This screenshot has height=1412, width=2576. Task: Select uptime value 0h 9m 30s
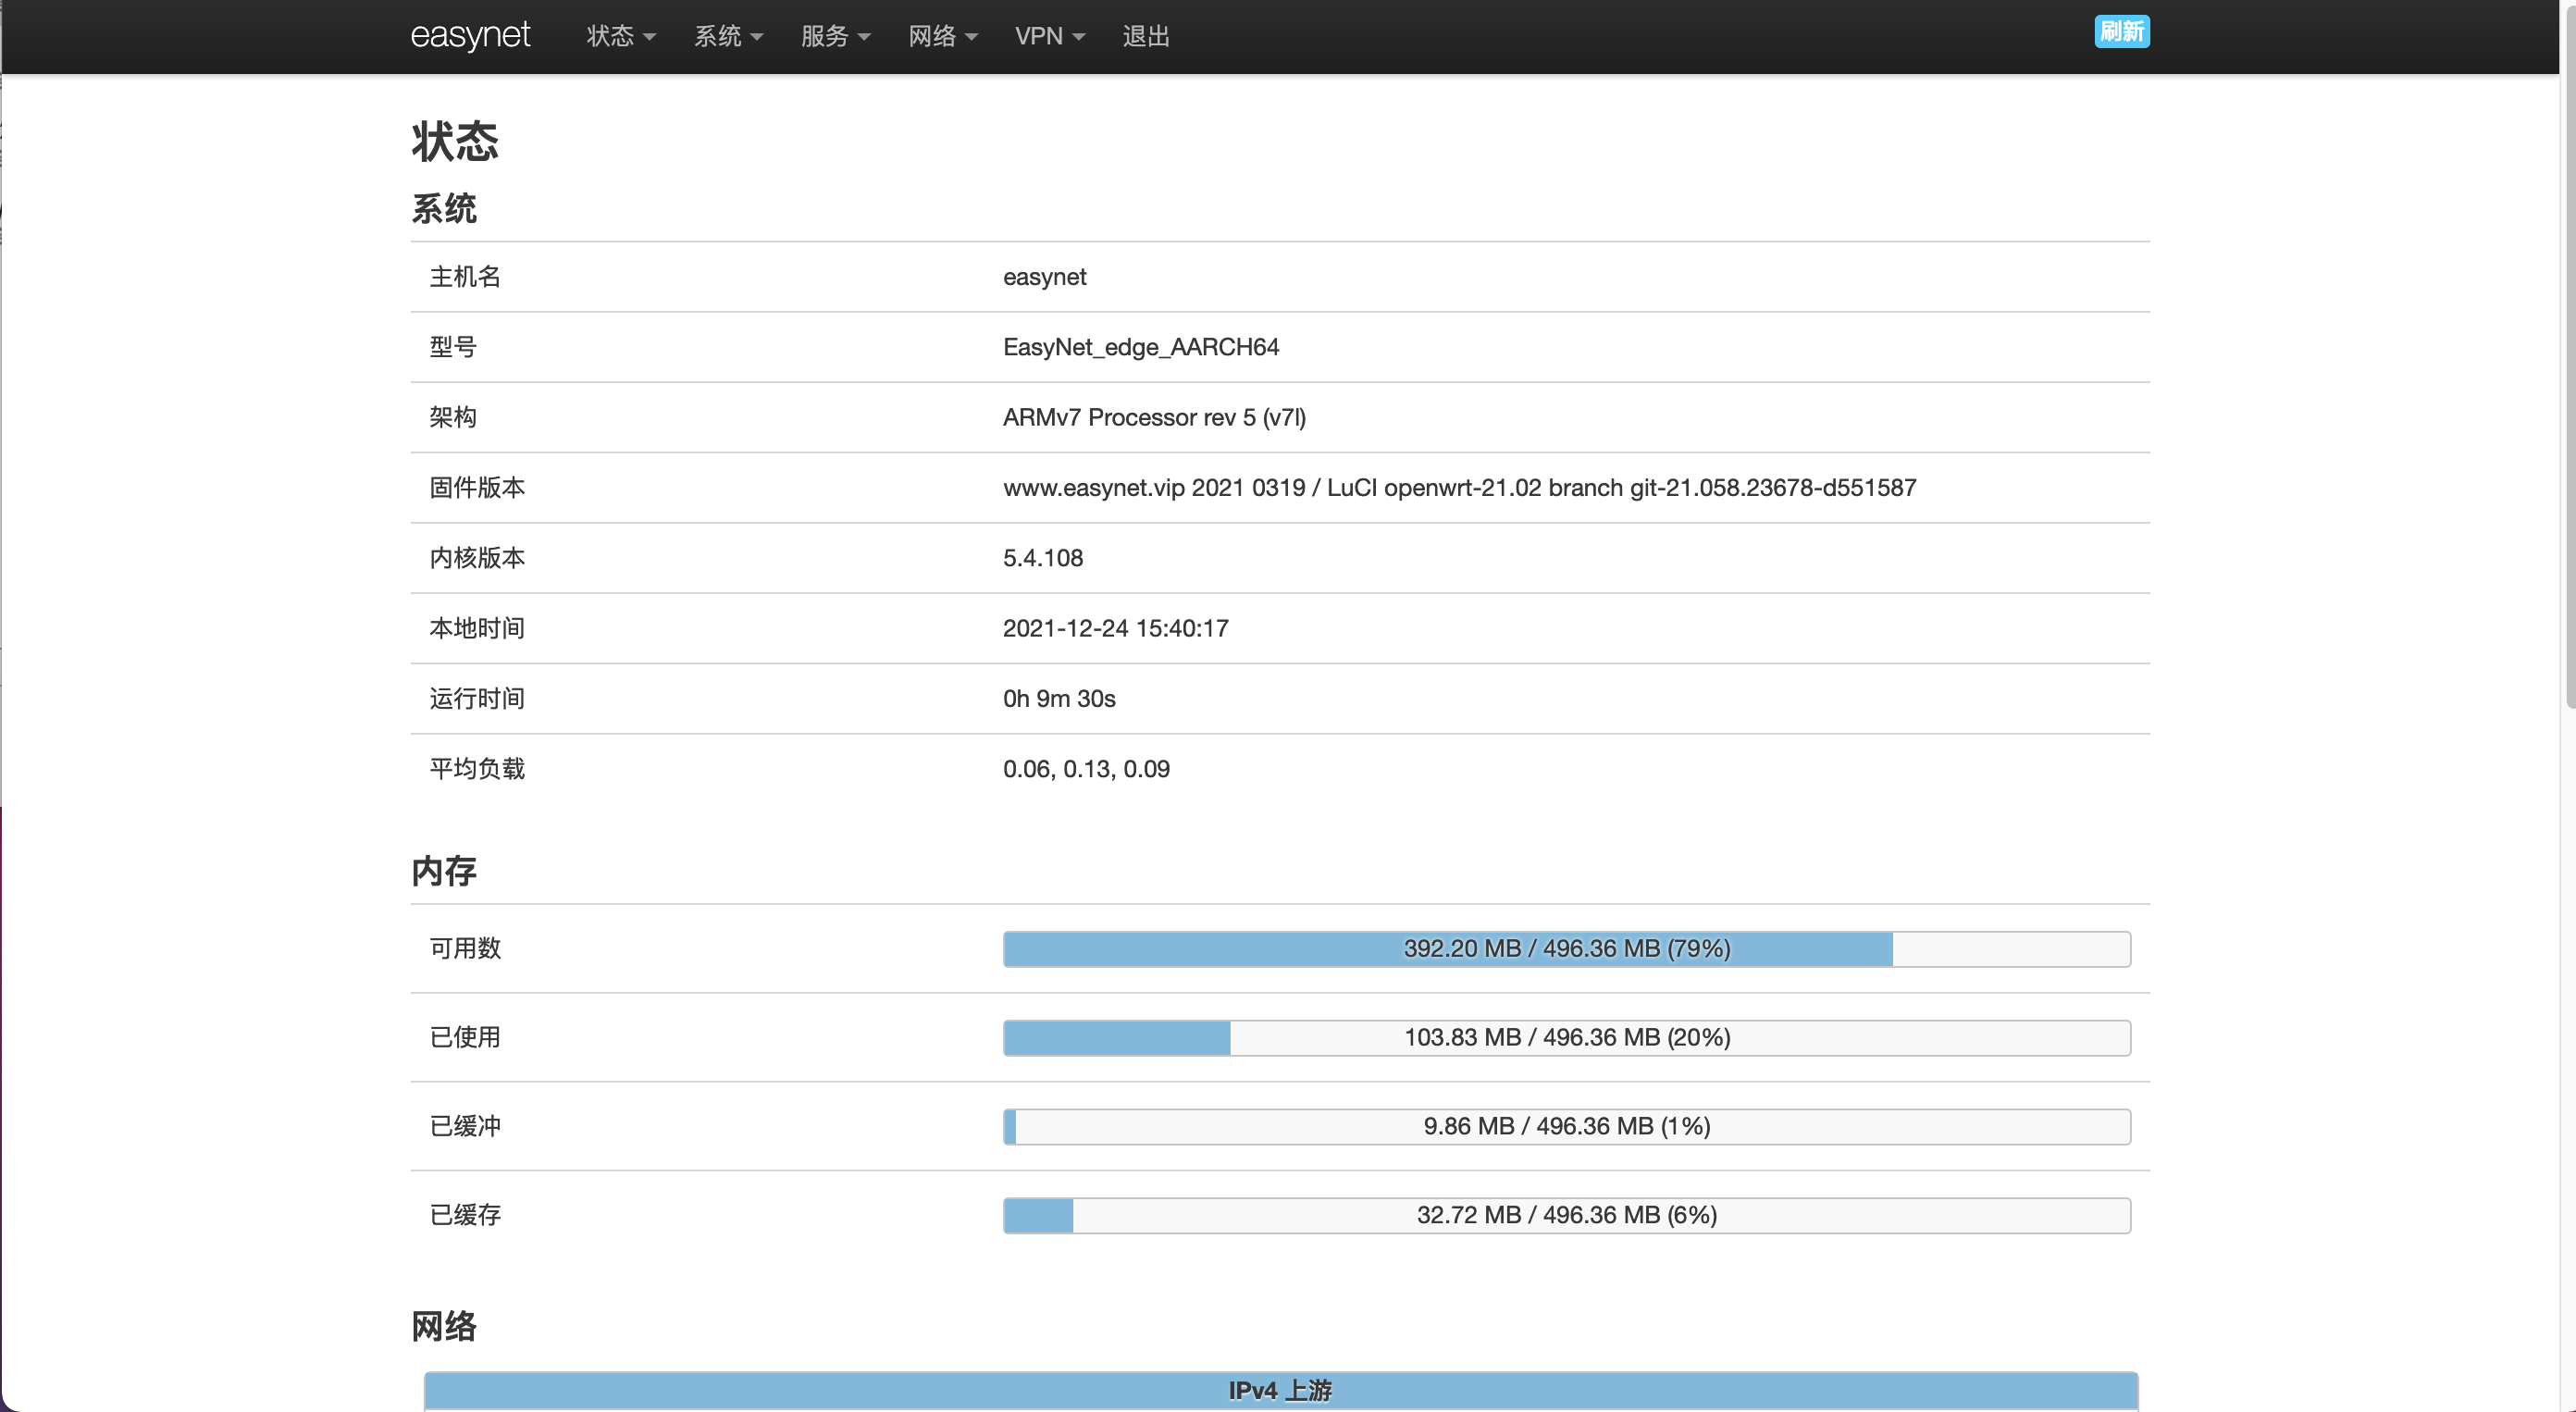(1059, 698)
